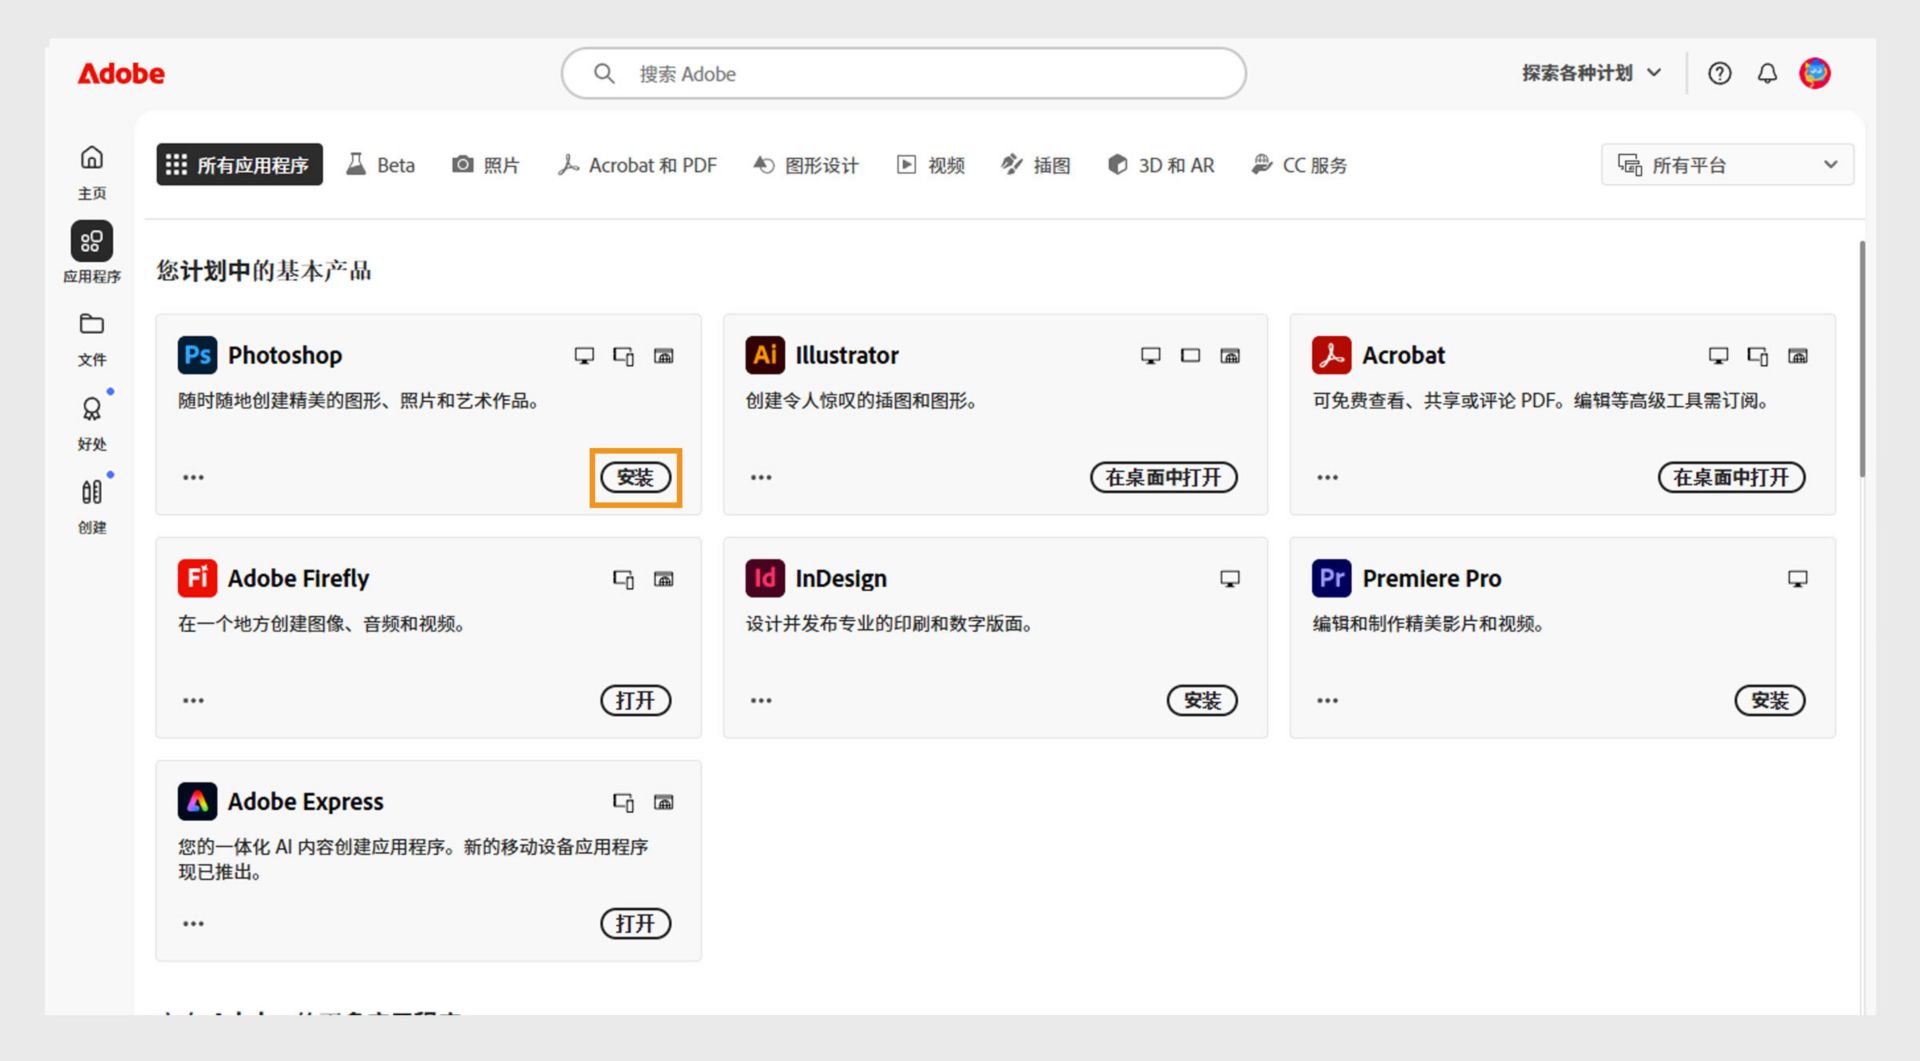Open Adobe Firefly's more options menu
The image size is (1920, 1061).
[x=193, y=701]
